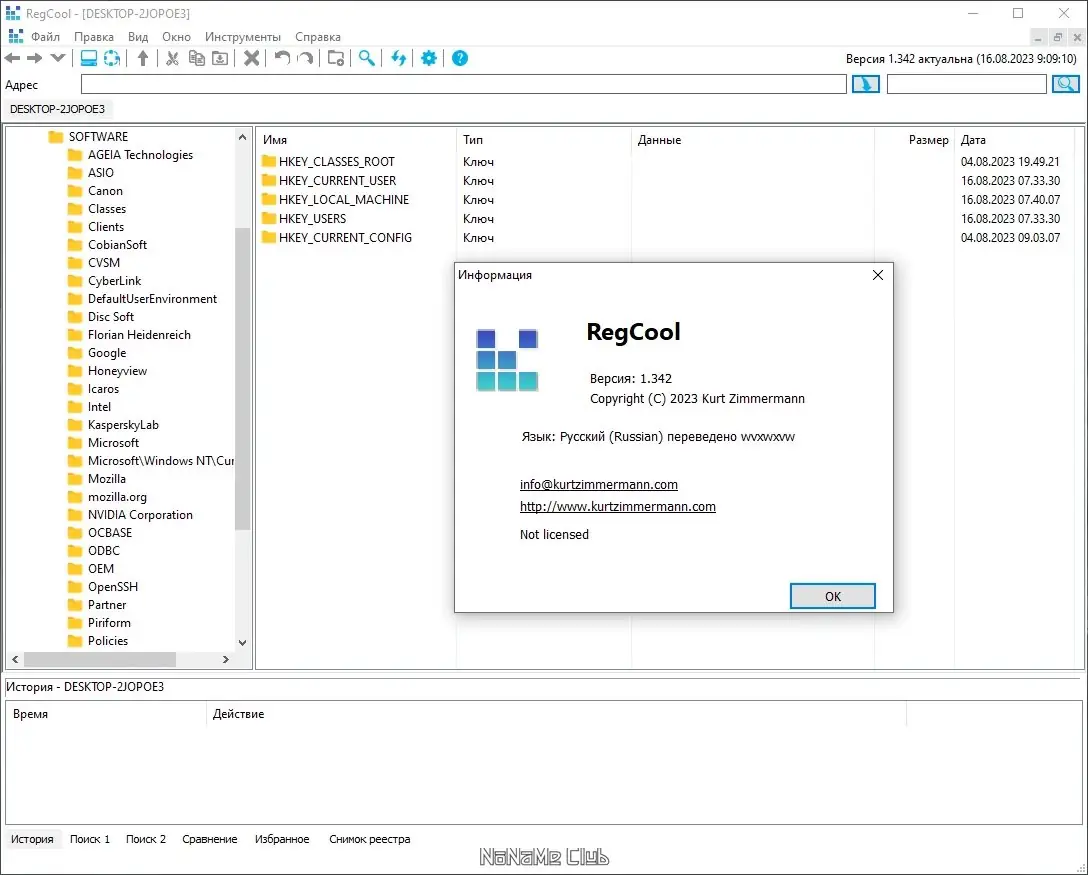
Task: Switch to the Снимок реестра tab
Action: [370, 839]
